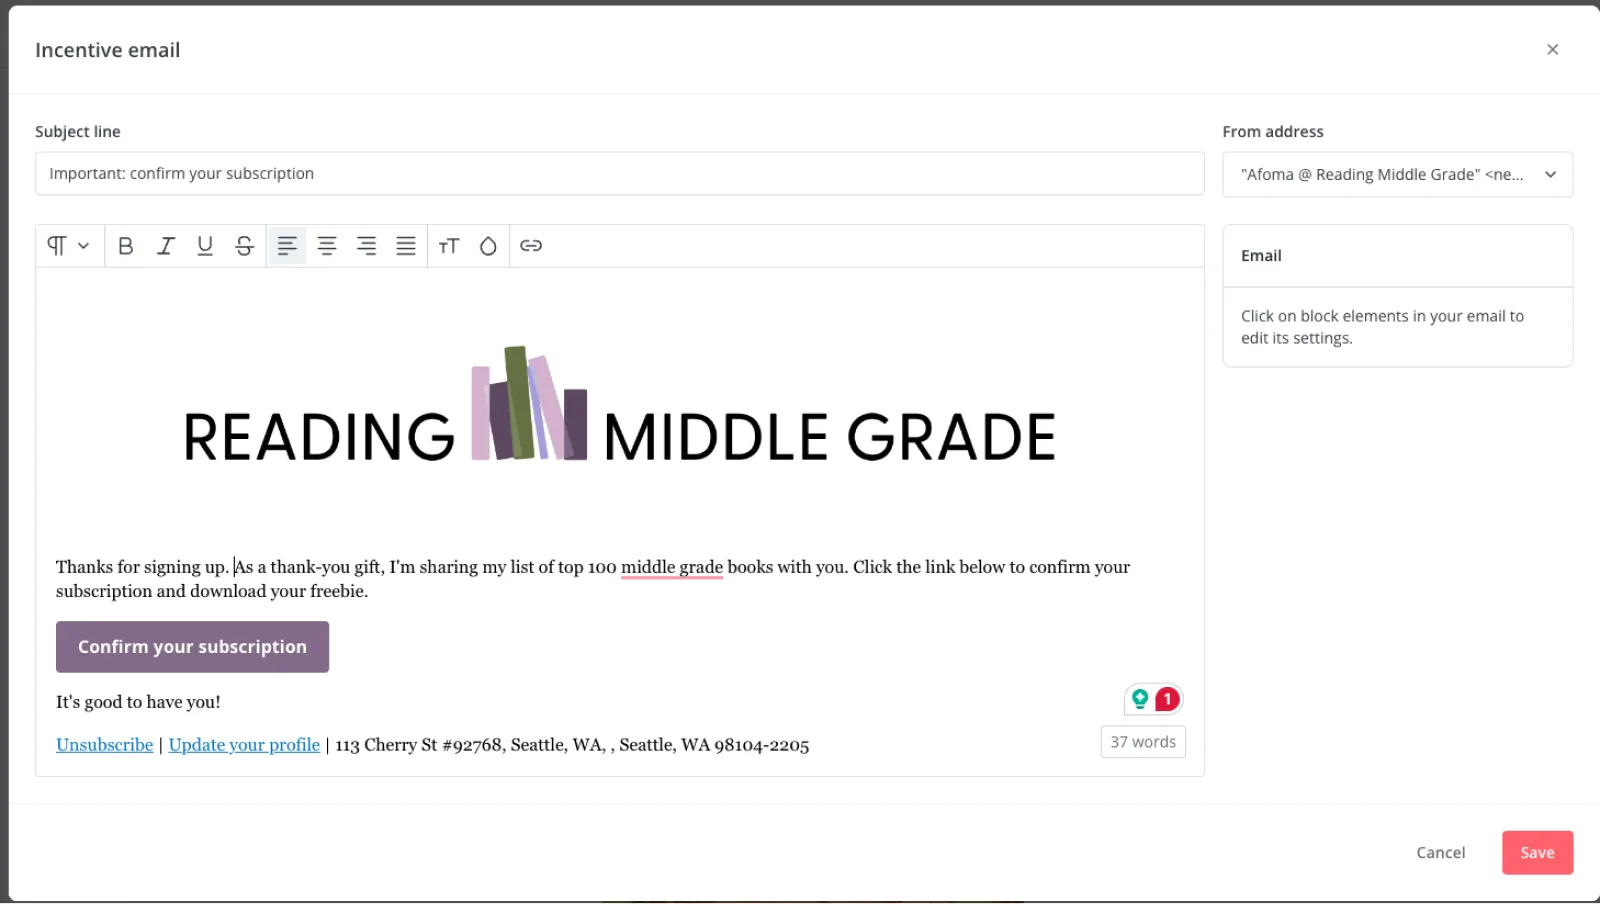This screenshot has height=904, width=1600.
Task: Open the font size tool
Action: click(x=449, y=246)
